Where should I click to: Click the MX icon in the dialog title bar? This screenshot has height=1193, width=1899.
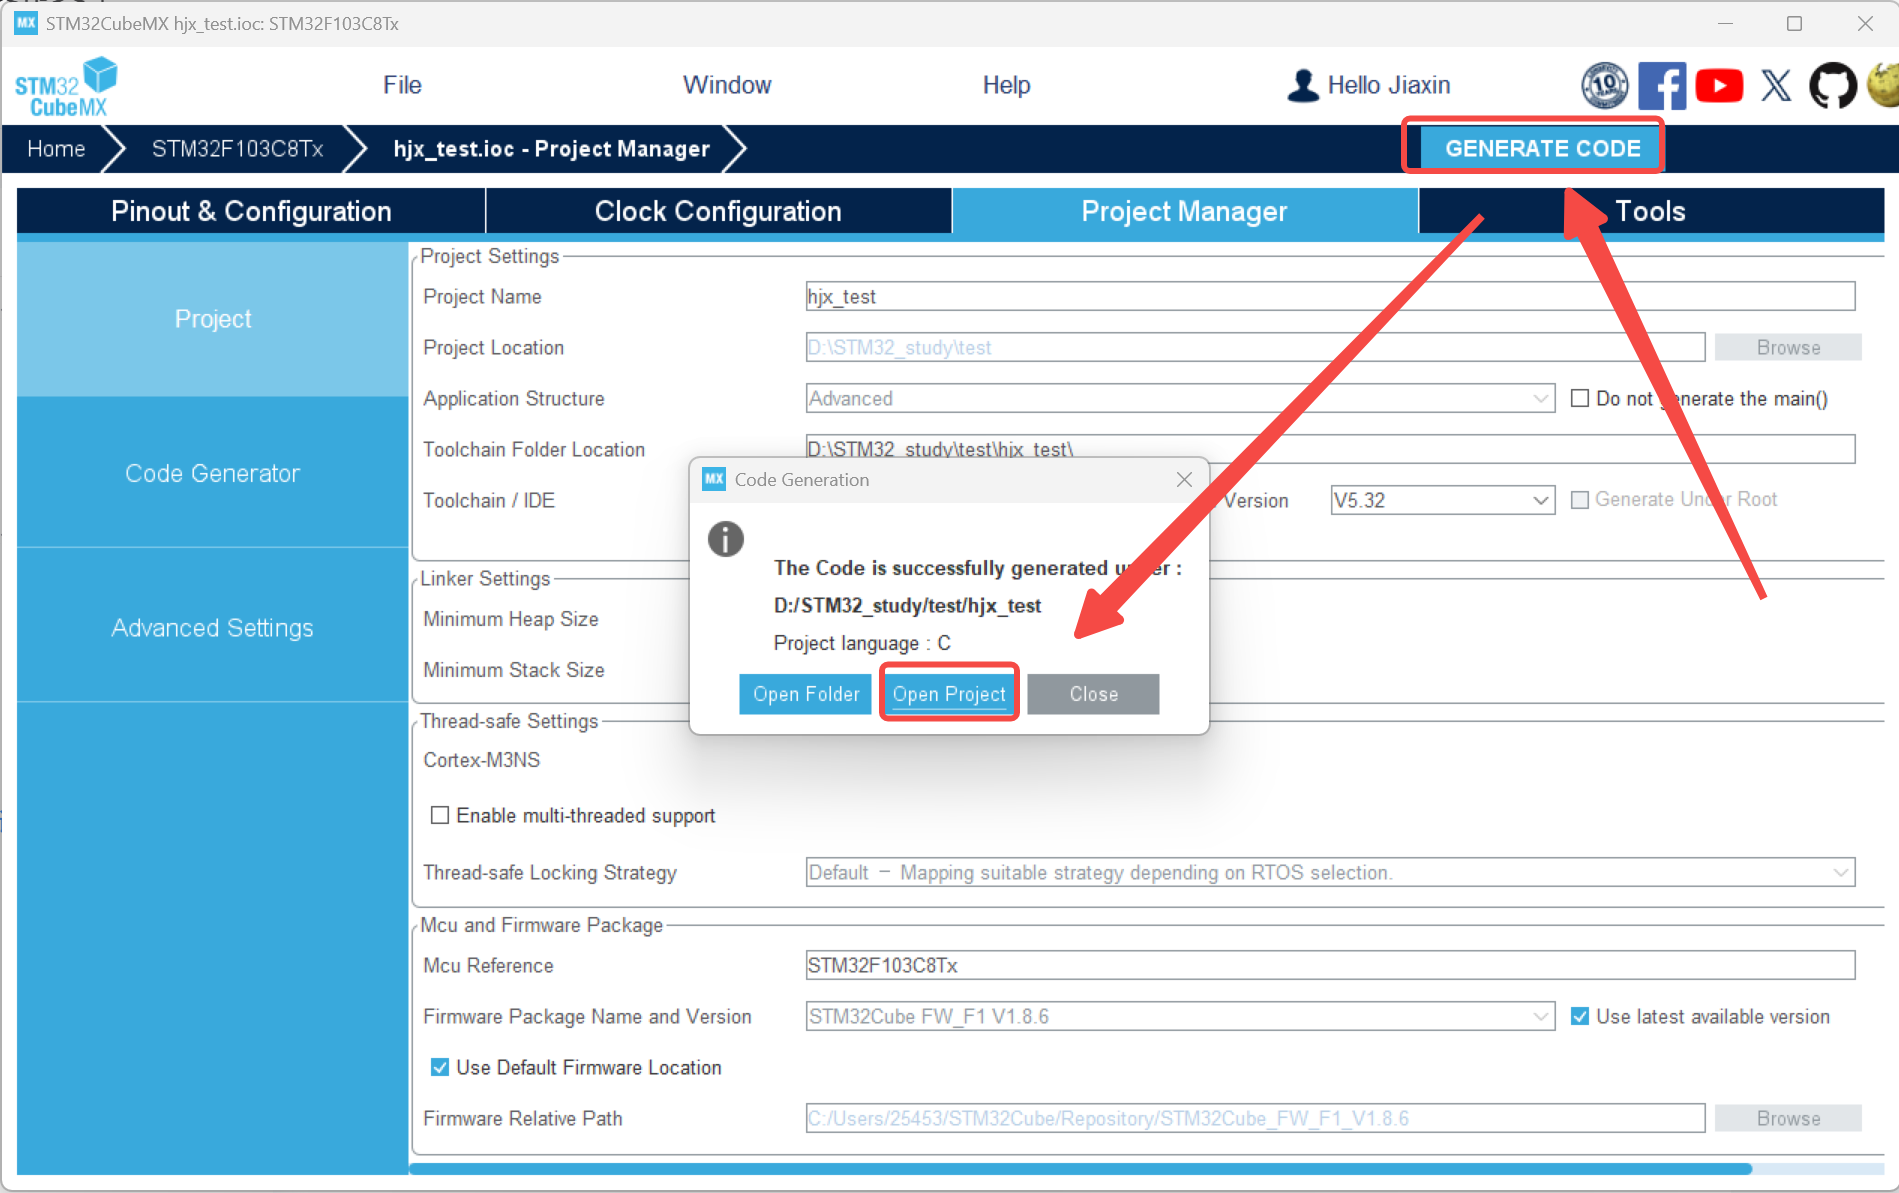[x=714, y=479]
